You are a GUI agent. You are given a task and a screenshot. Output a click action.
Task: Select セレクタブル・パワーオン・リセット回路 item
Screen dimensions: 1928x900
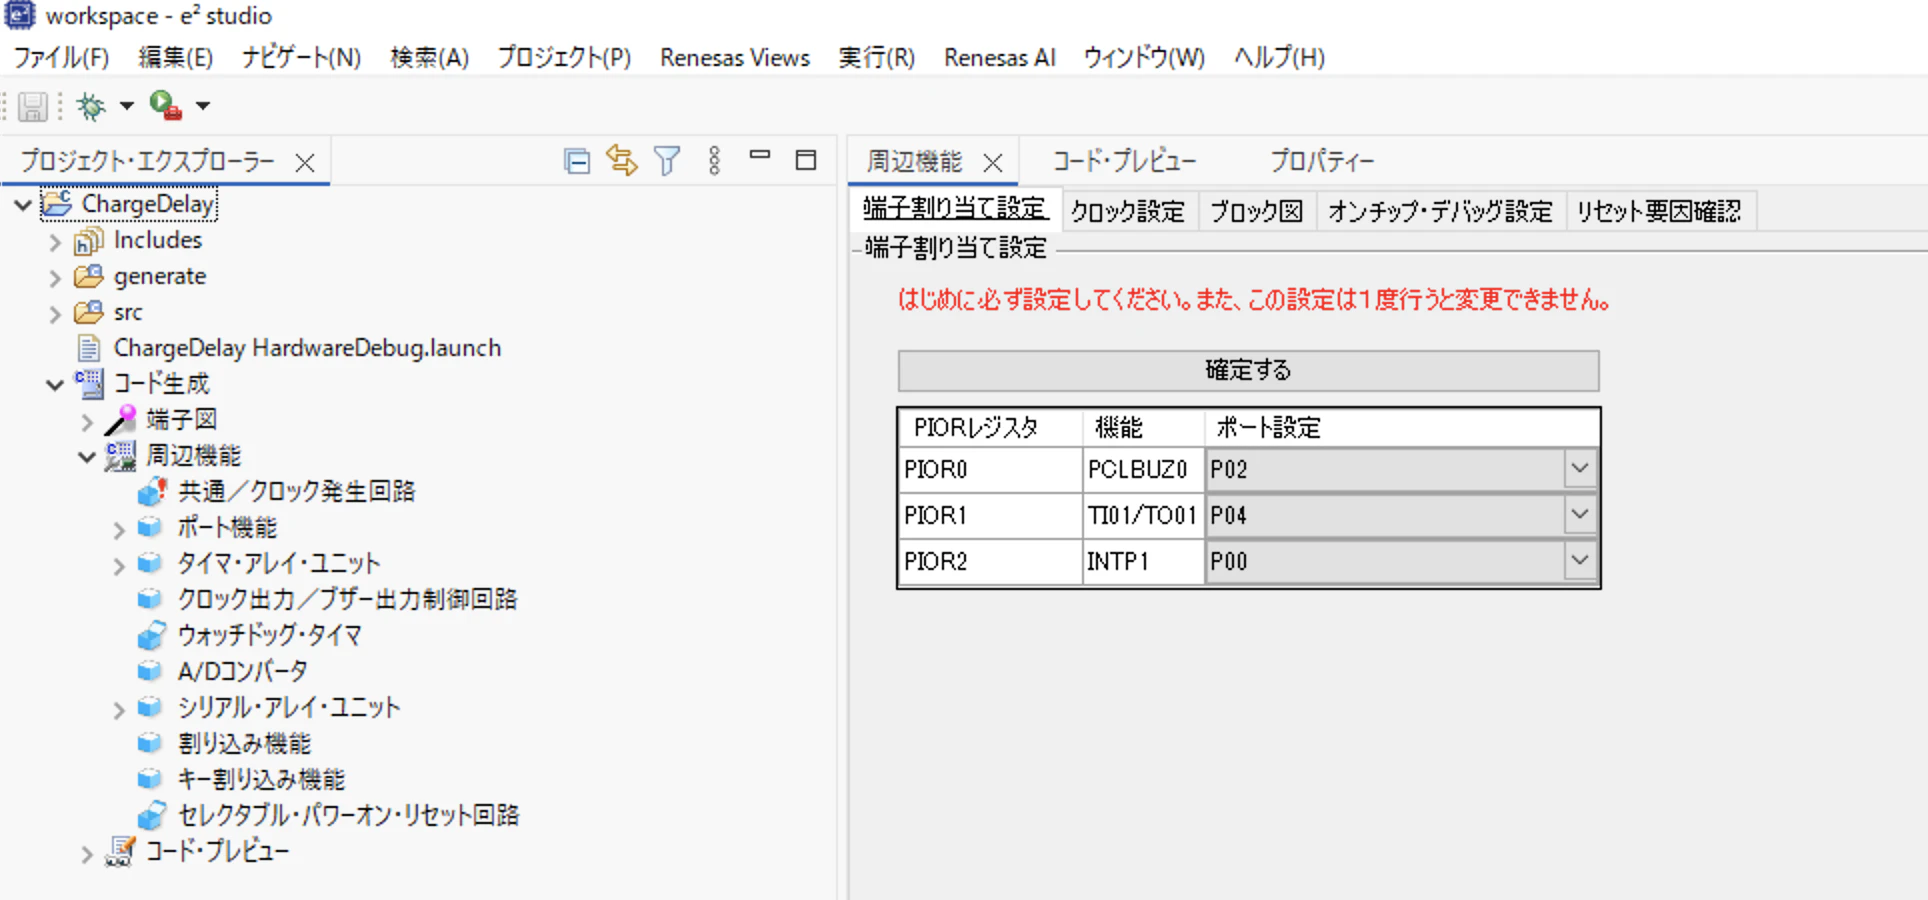pos(348,815)
